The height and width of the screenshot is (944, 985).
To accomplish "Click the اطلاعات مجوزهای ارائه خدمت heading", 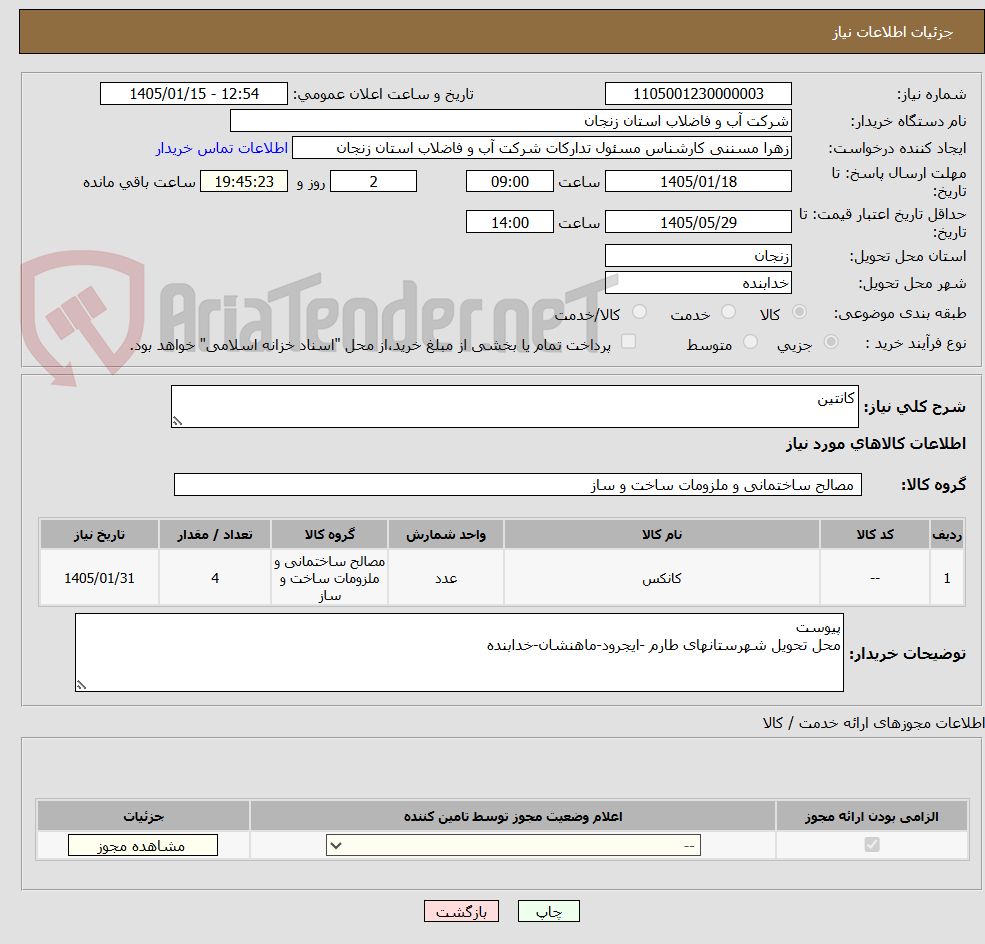I will point(873,723).
